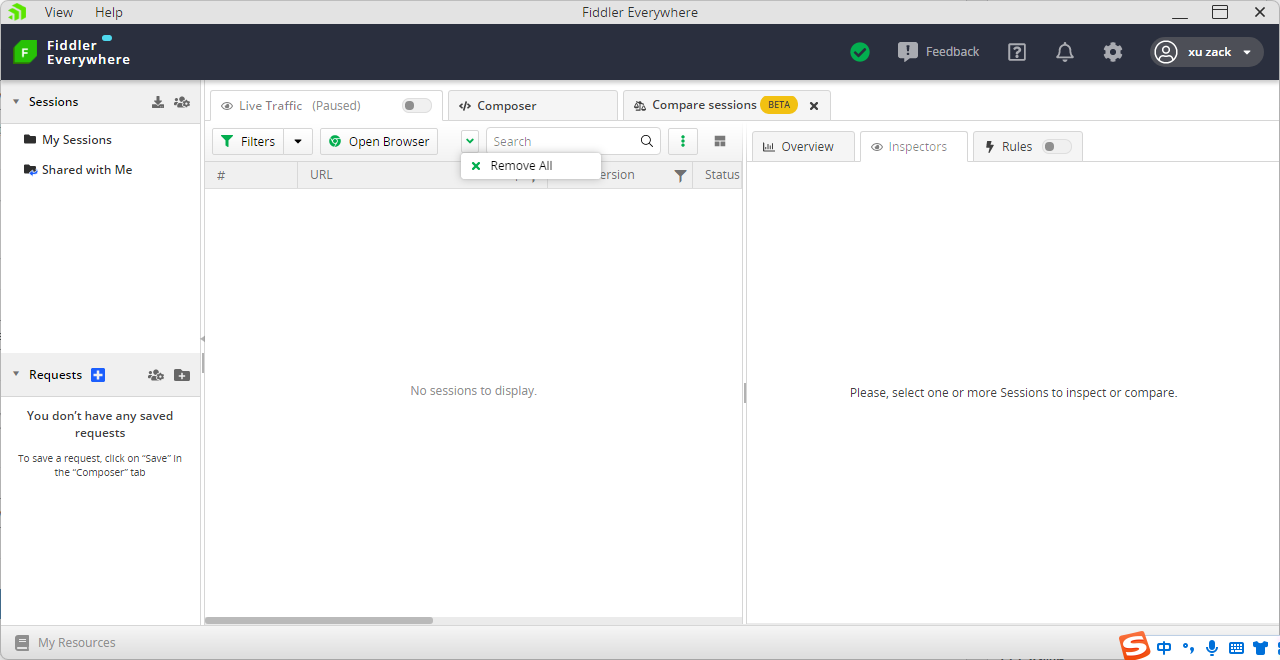Viewport: 1280px width, 660px height.
Task: Select Remove All from the menu
Action: click(x=520, y=166)
